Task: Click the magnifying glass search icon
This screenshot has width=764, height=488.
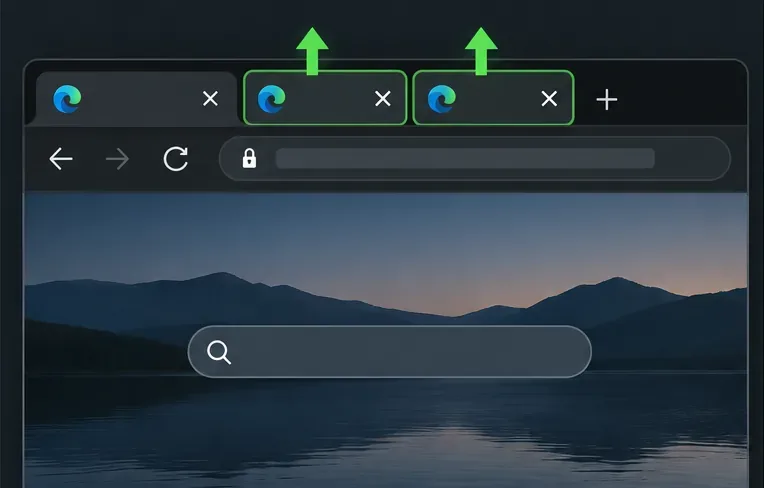Action: 219,352
